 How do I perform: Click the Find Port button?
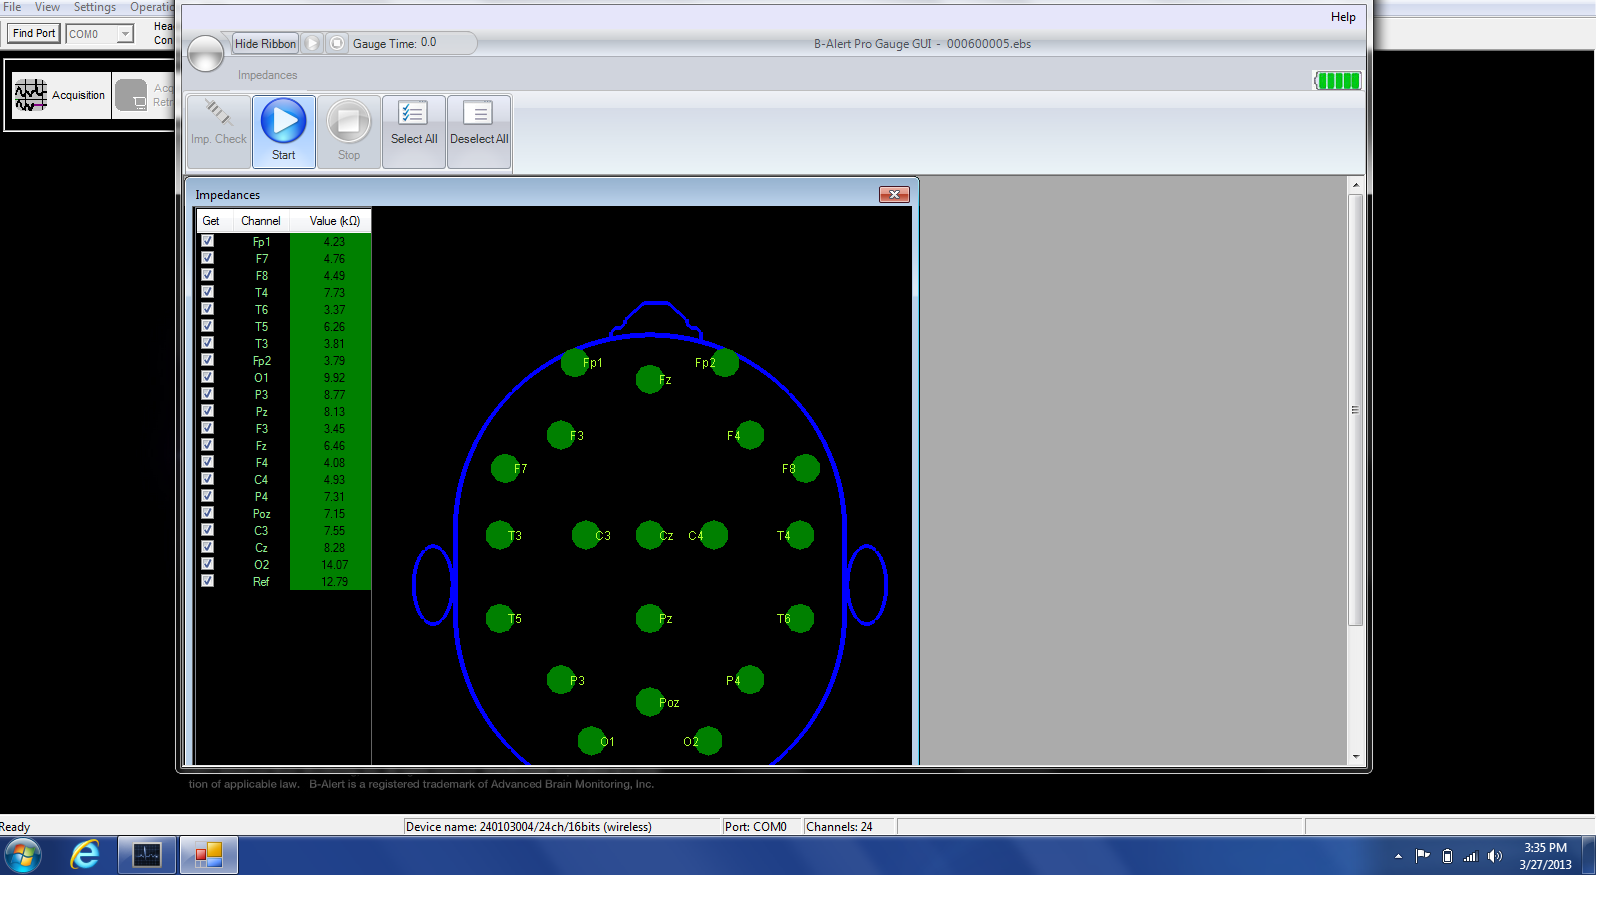click(34, 33)
